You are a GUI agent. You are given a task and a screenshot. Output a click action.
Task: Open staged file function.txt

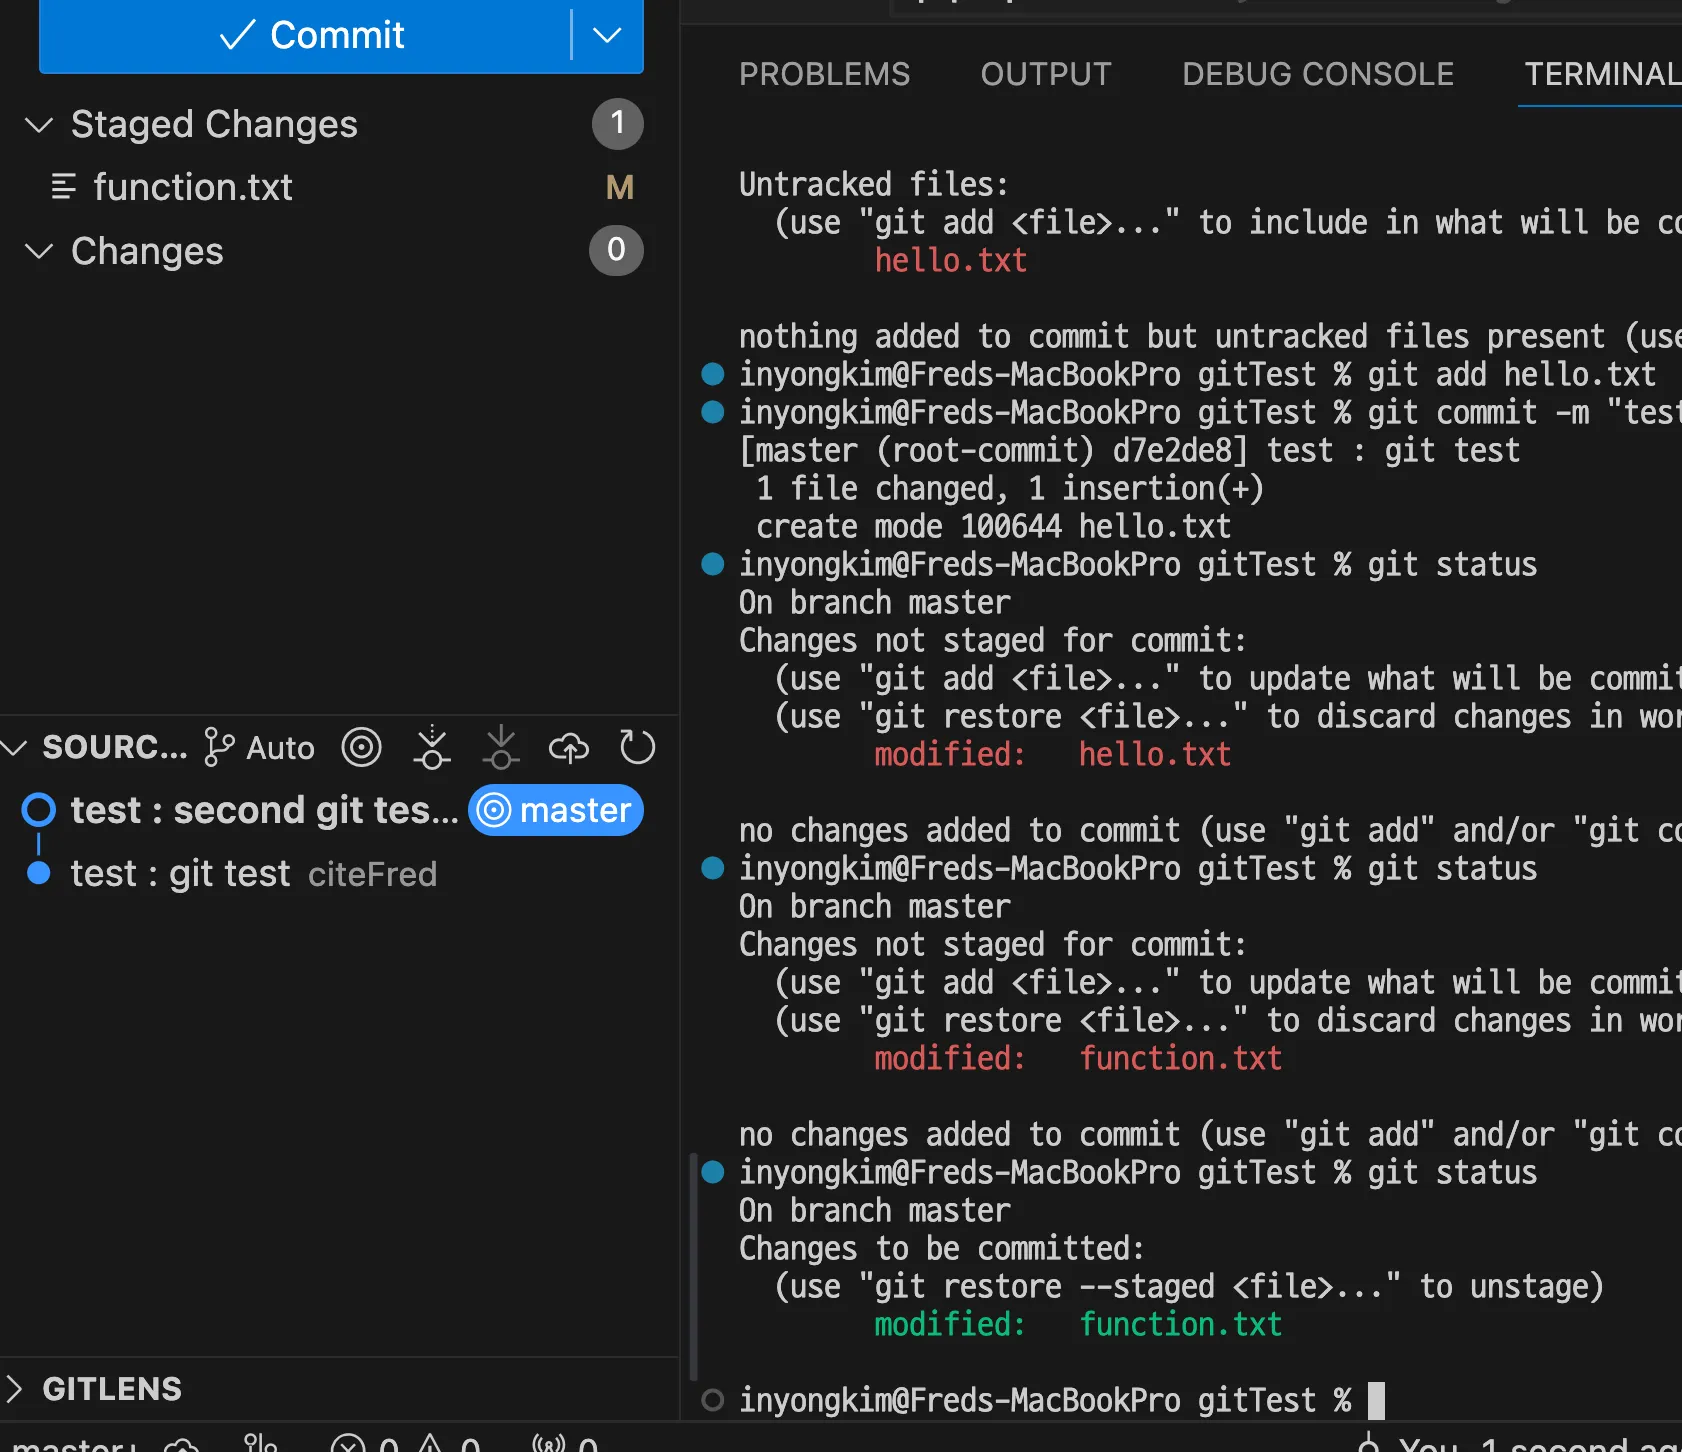click(x=192, y=187)
